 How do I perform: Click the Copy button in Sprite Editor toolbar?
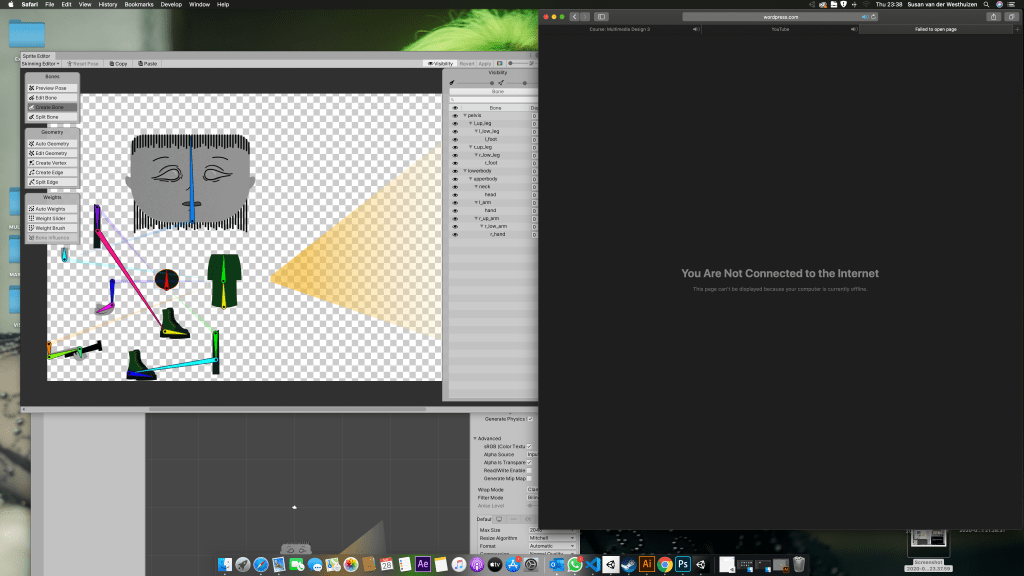coord(118,63)
